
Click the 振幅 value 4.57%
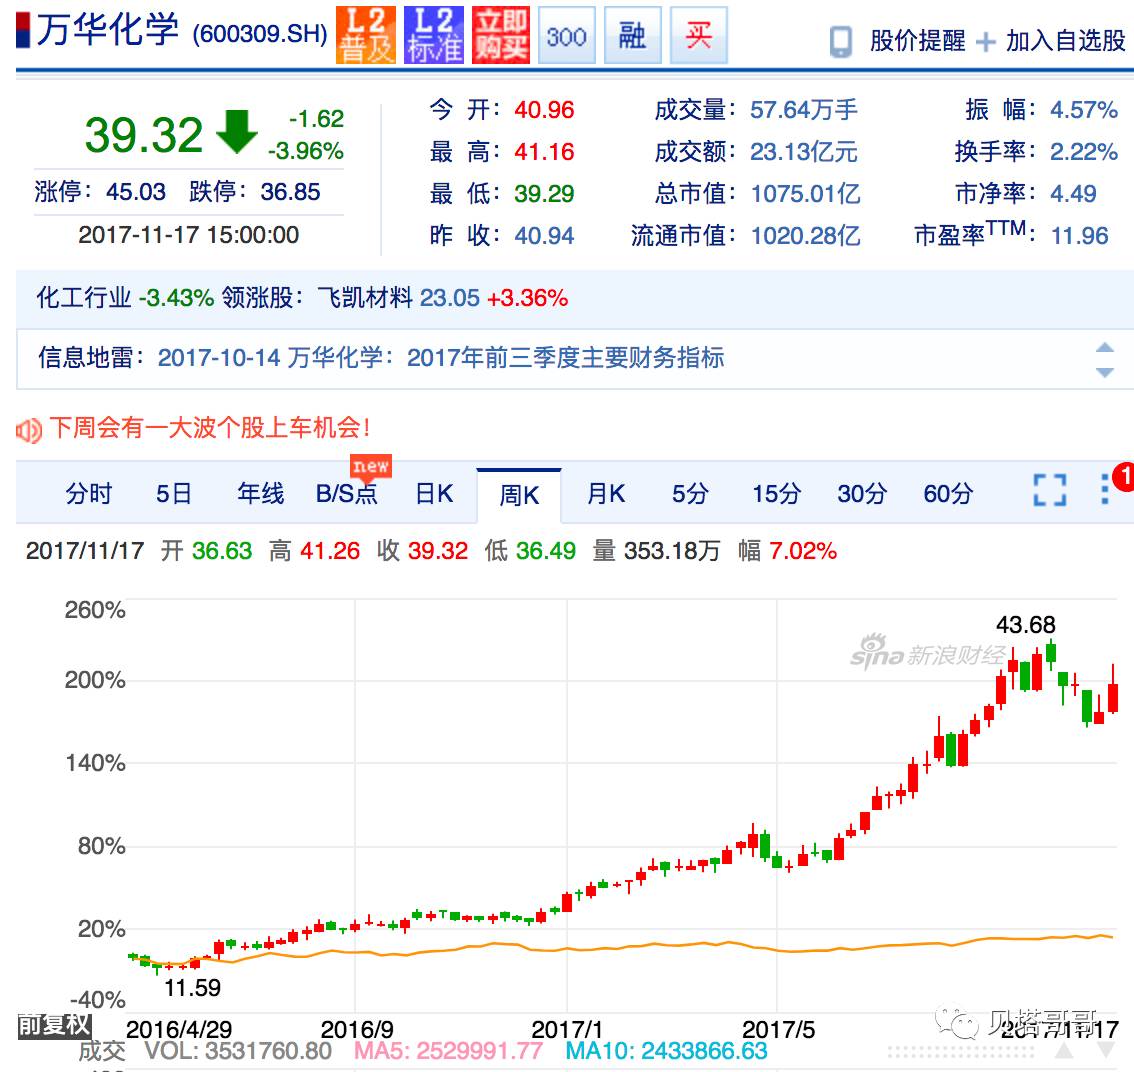tap(1083, 110)
